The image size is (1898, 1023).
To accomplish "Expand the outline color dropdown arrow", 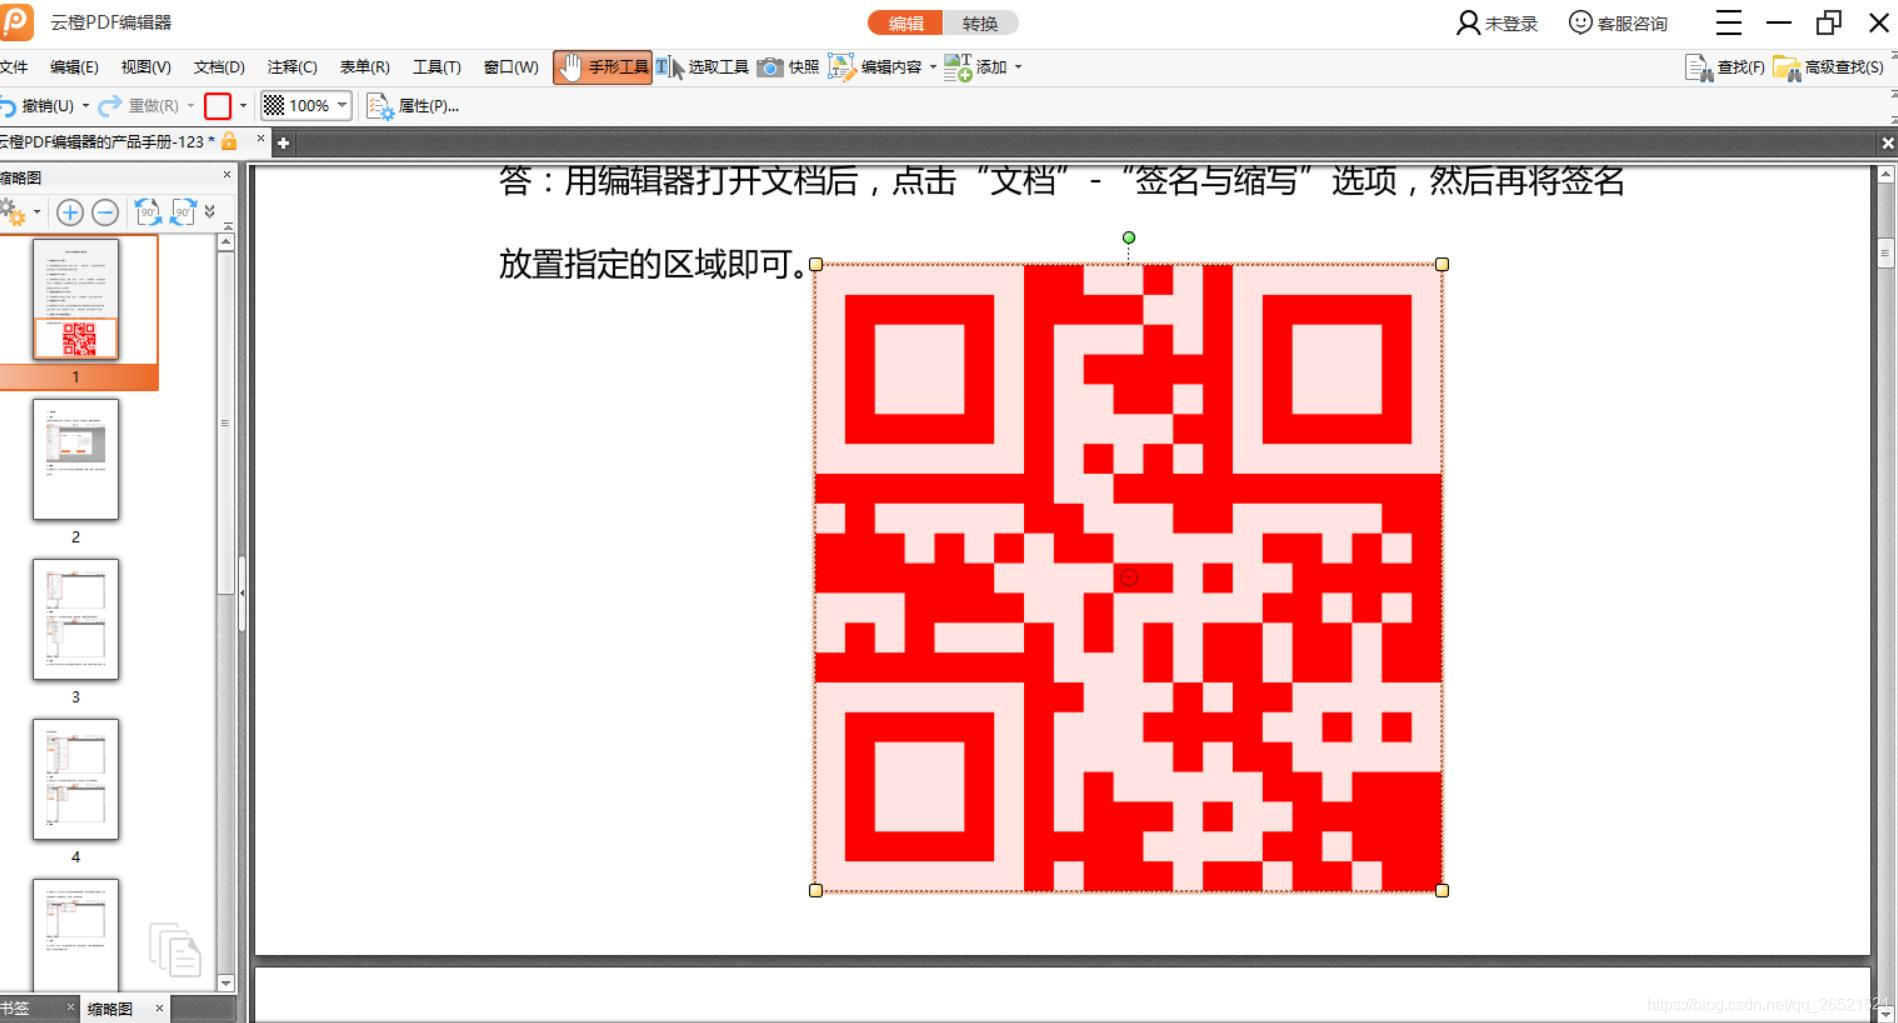I will point(243,105).
